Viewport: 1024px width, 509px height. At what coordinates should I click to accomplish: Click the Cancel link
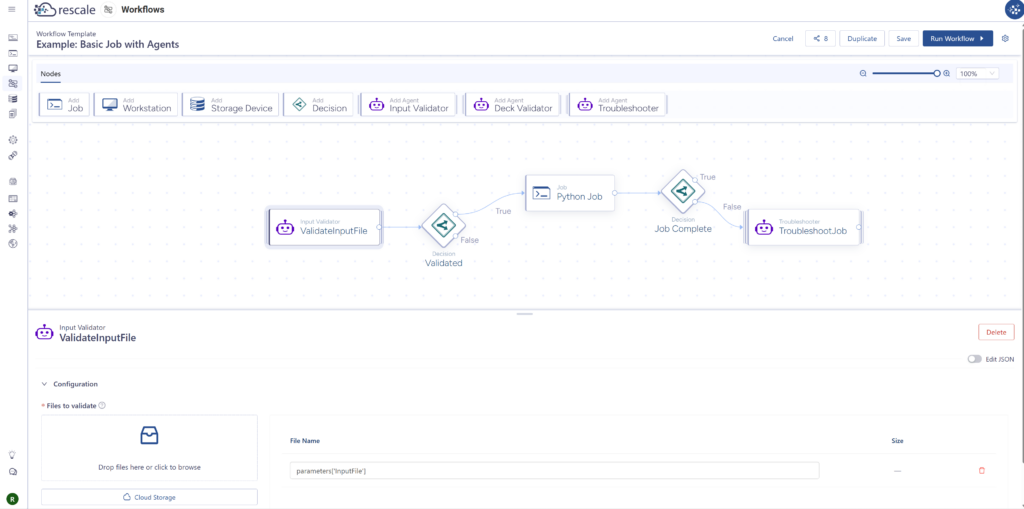(x=782, y=39)
